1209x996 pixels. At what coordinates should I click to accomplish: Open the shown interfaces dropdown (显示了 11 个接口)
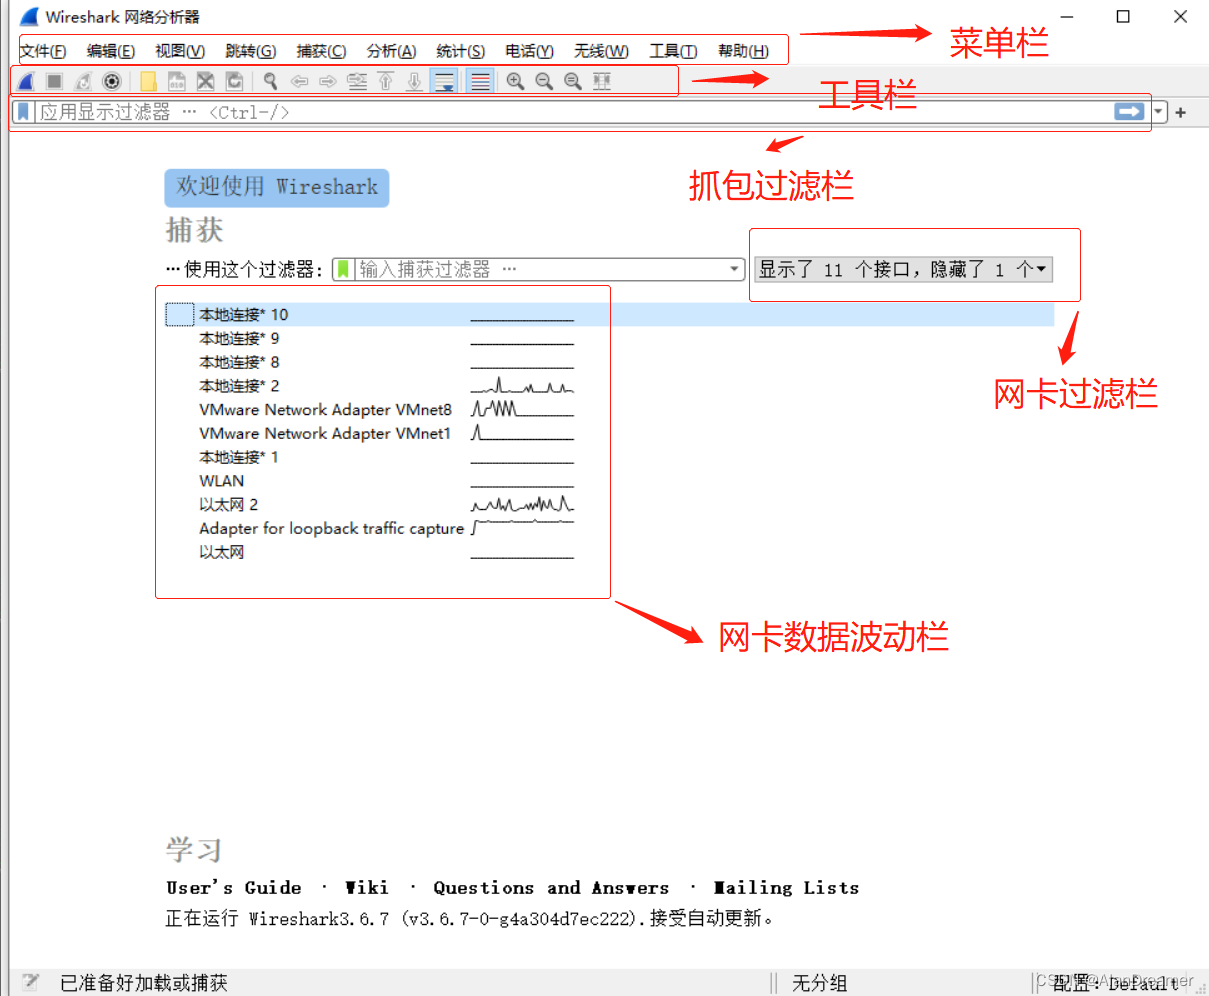click(903, 269)
